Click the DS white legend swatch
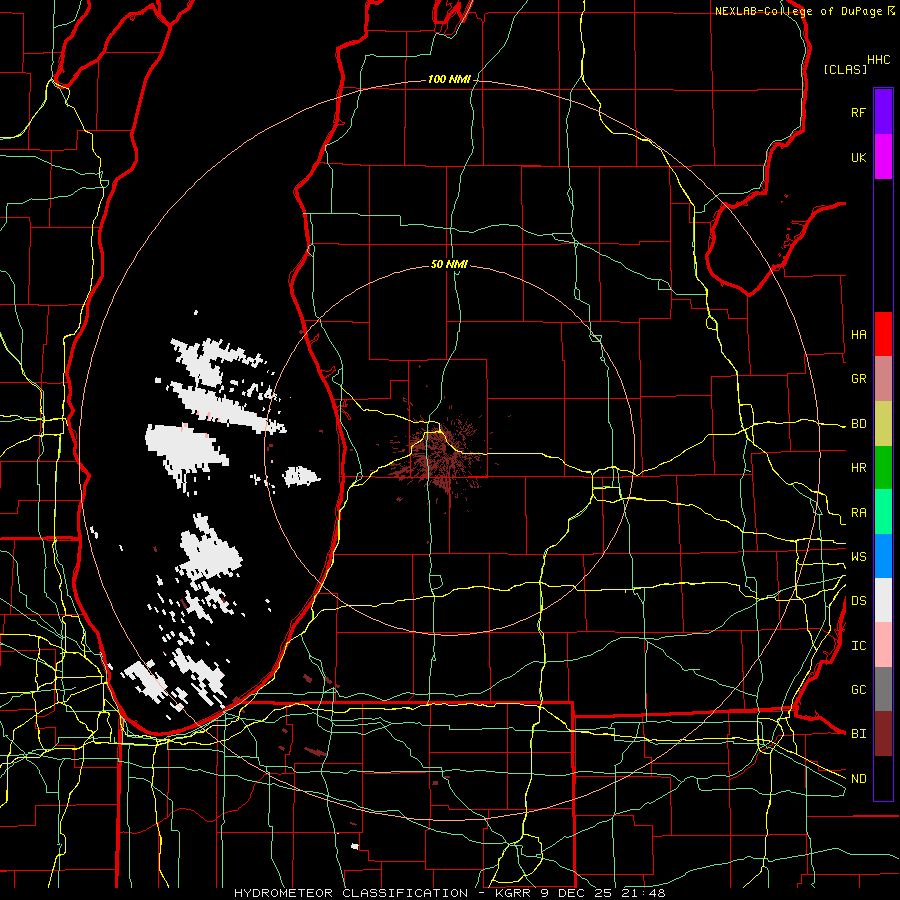Viewport: 900px width, 900px height. 883,600
